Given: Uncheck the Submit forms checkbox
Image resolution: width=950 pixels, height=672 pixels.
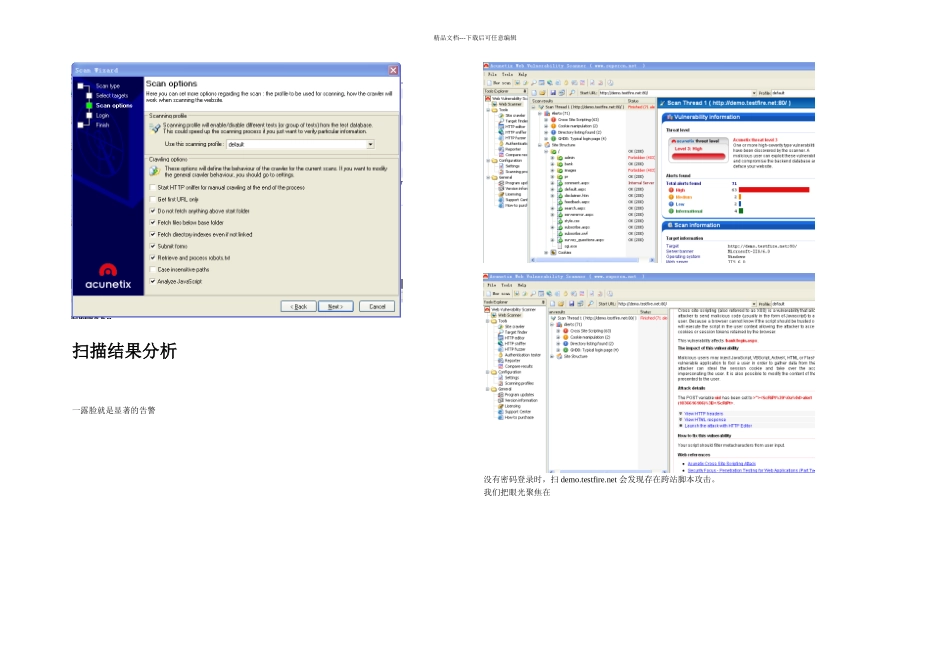Looking at the screenshot, I should [x=153, y=246].
